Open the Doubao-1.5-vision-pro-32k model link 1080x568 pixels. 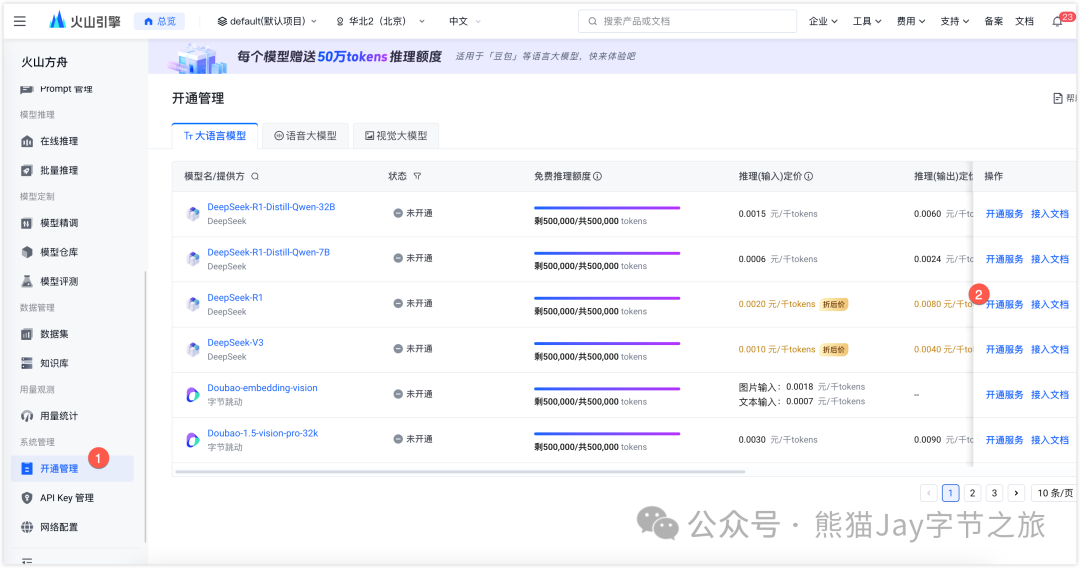(262, 433)
